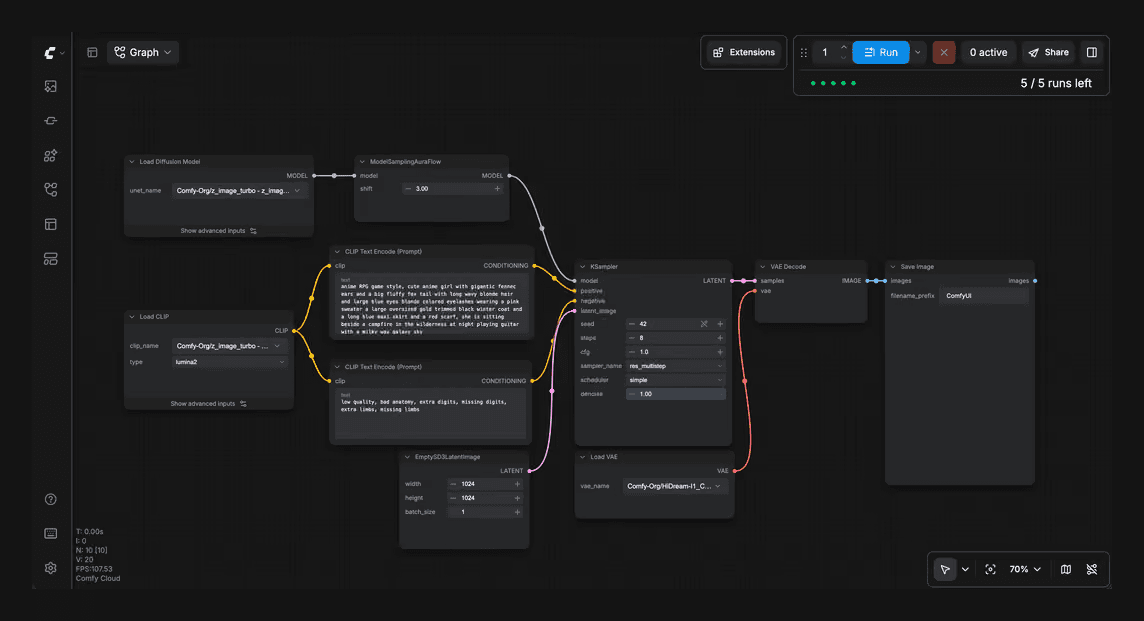
Task: Open unet_name model dropdown
Action: click(240, 190)
